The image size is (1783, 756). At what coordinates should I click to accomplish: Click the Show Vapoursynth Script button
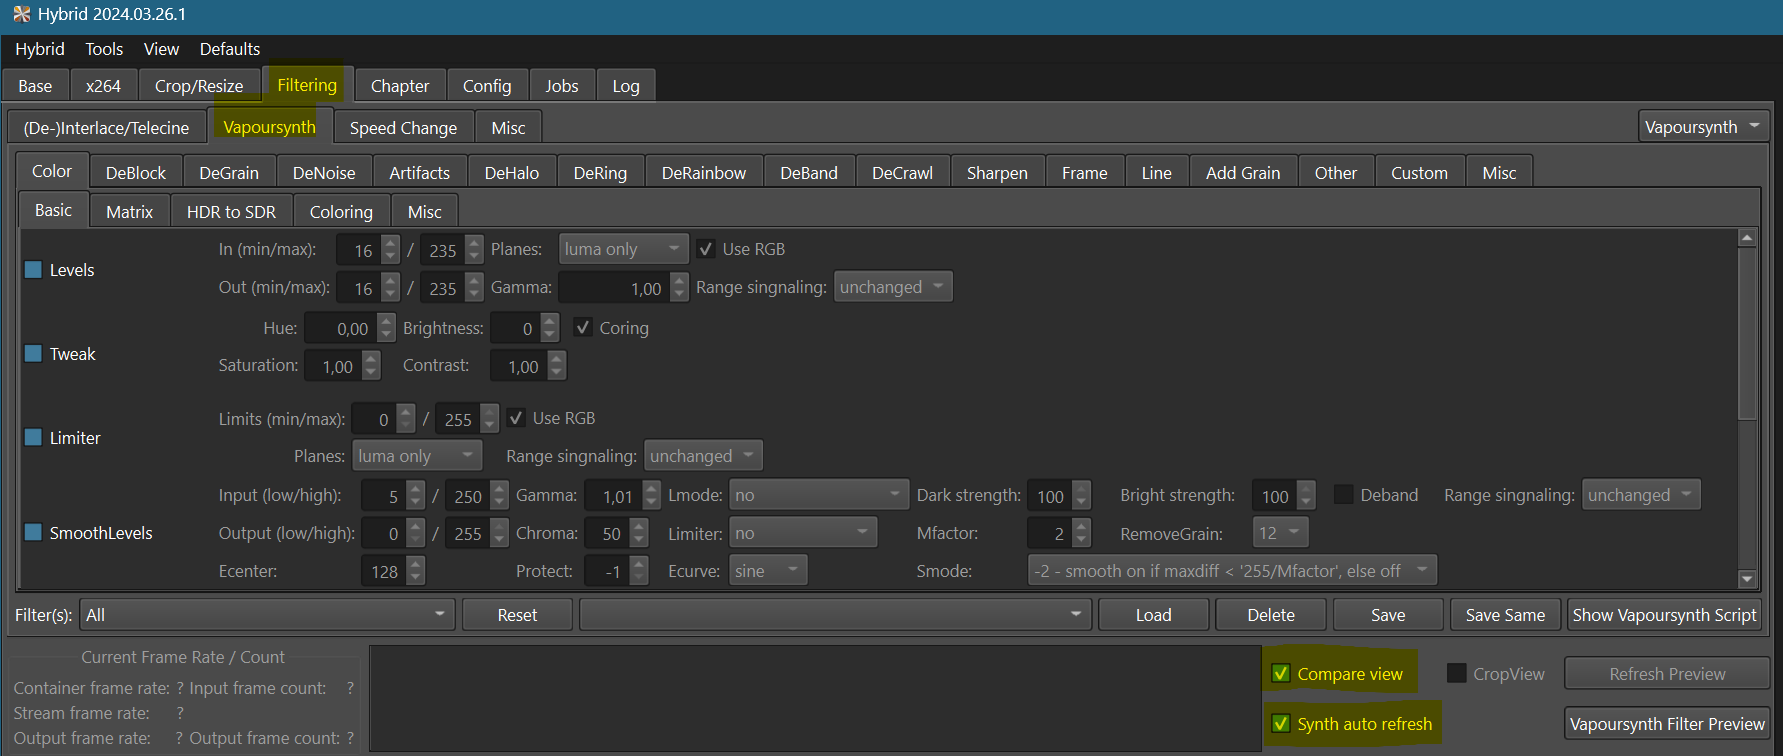coord(1664,615)
